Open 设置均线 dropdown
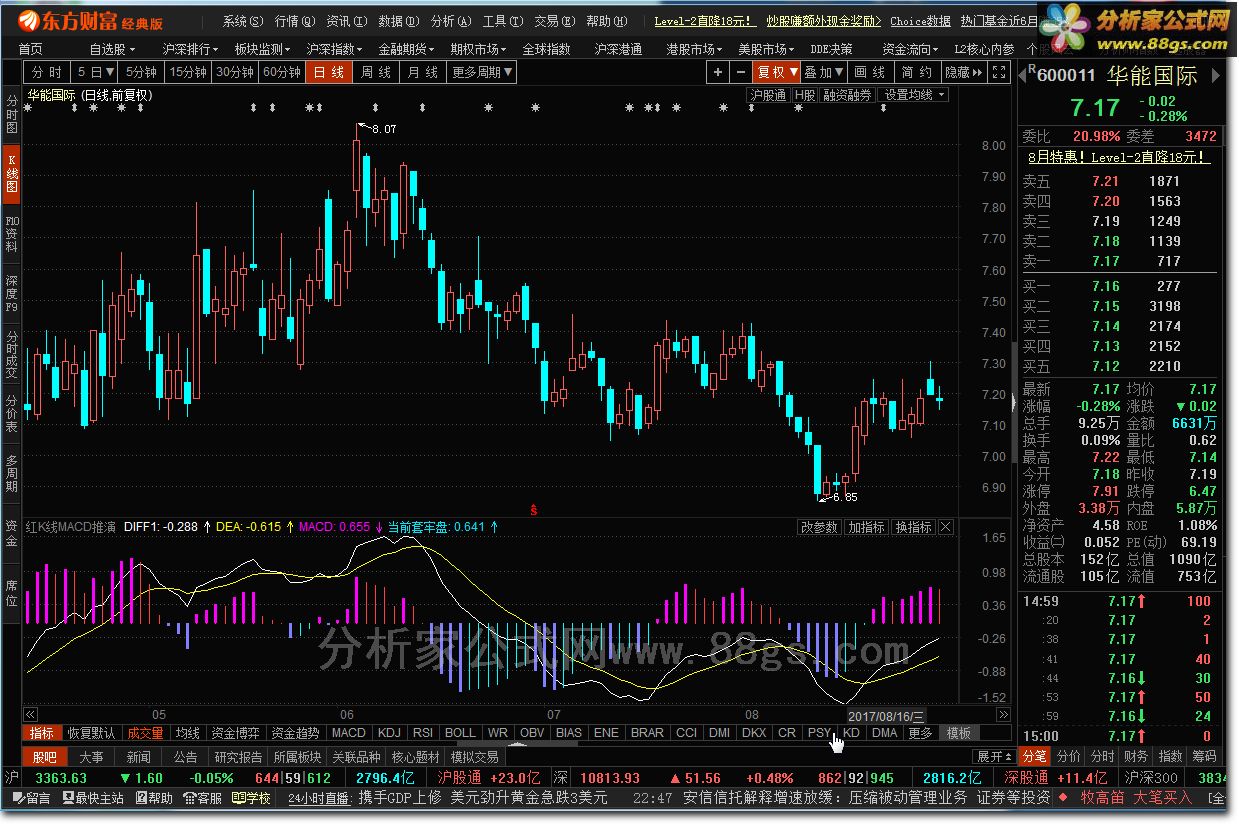The image size is (1239, 824). tap(914, 95)
